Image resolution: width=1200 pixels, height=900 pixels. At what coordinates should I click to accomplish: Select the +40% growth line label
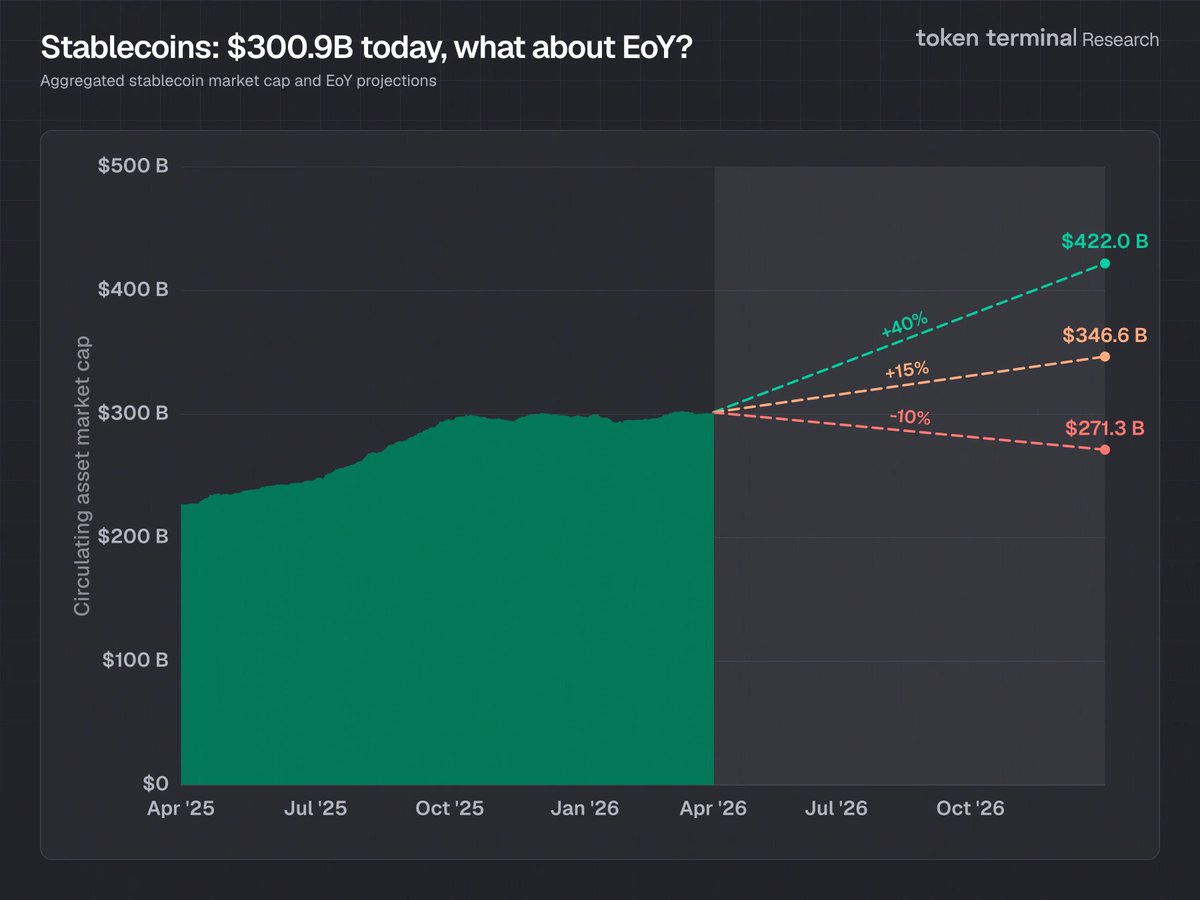pos(904,326)
